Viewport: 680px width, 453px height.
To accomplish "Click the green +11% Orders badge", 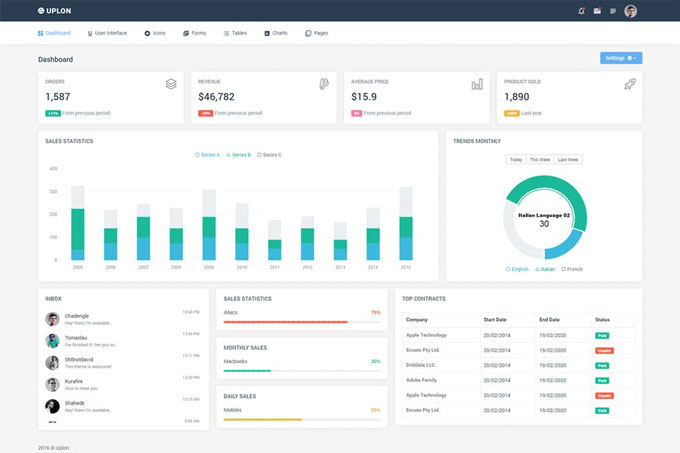I will coord(53,113).
